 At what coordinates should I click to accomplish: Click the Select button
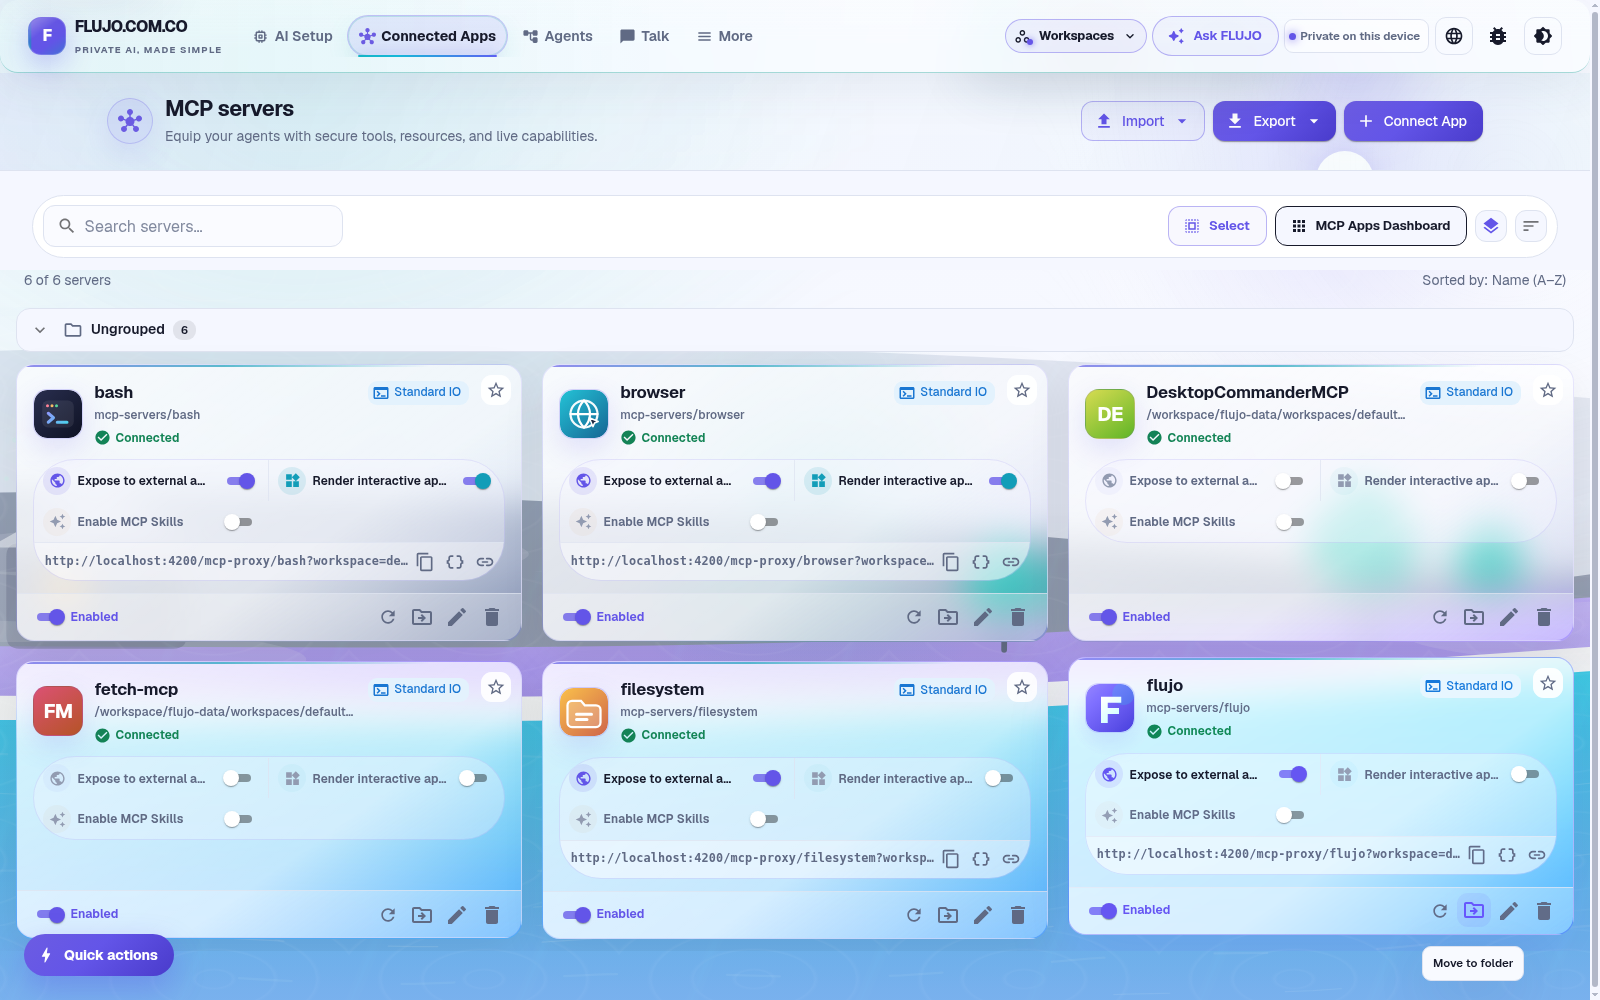1217,226
